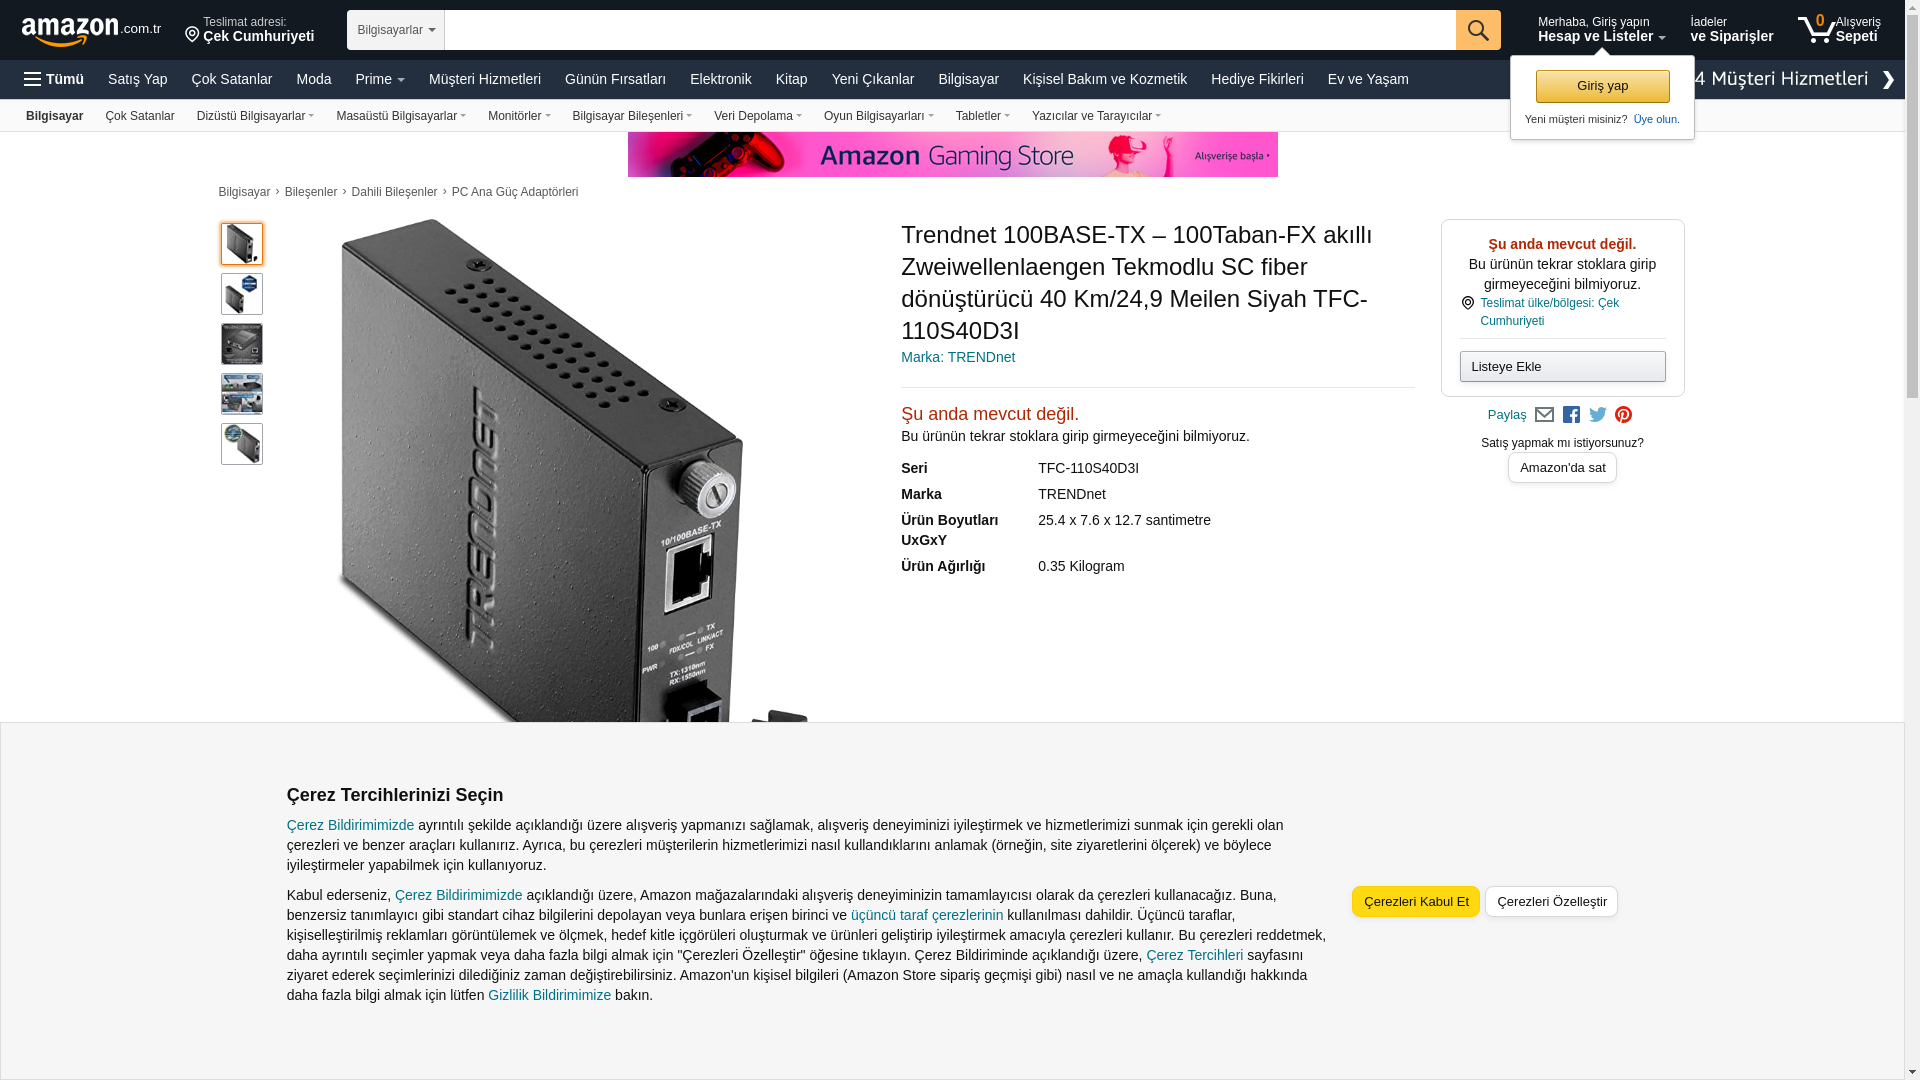
Task: Click the magnifying glass search button
Action: click(x=1478, y=30)
